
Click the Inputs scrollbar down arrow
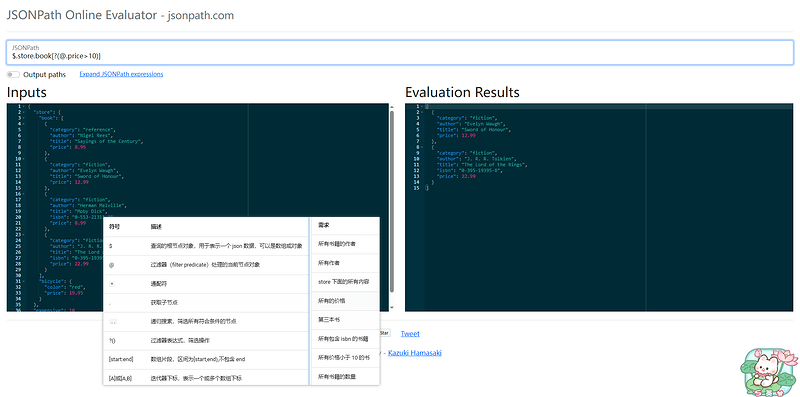coord(392,308)
